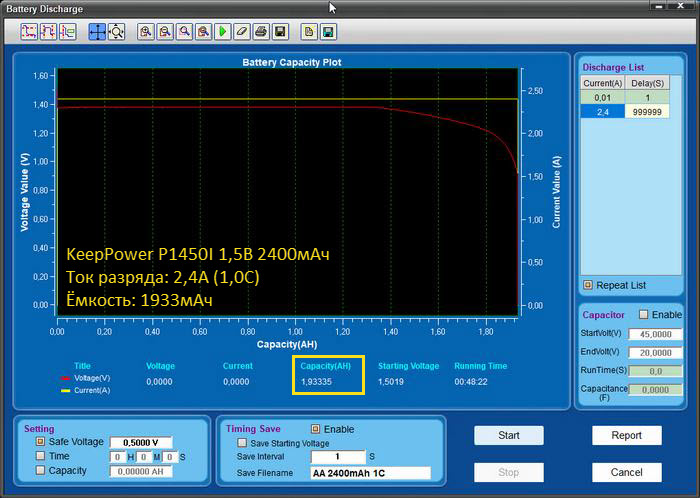Select the highlighted four-arrow crosshair tool

(x=97, y=32)
